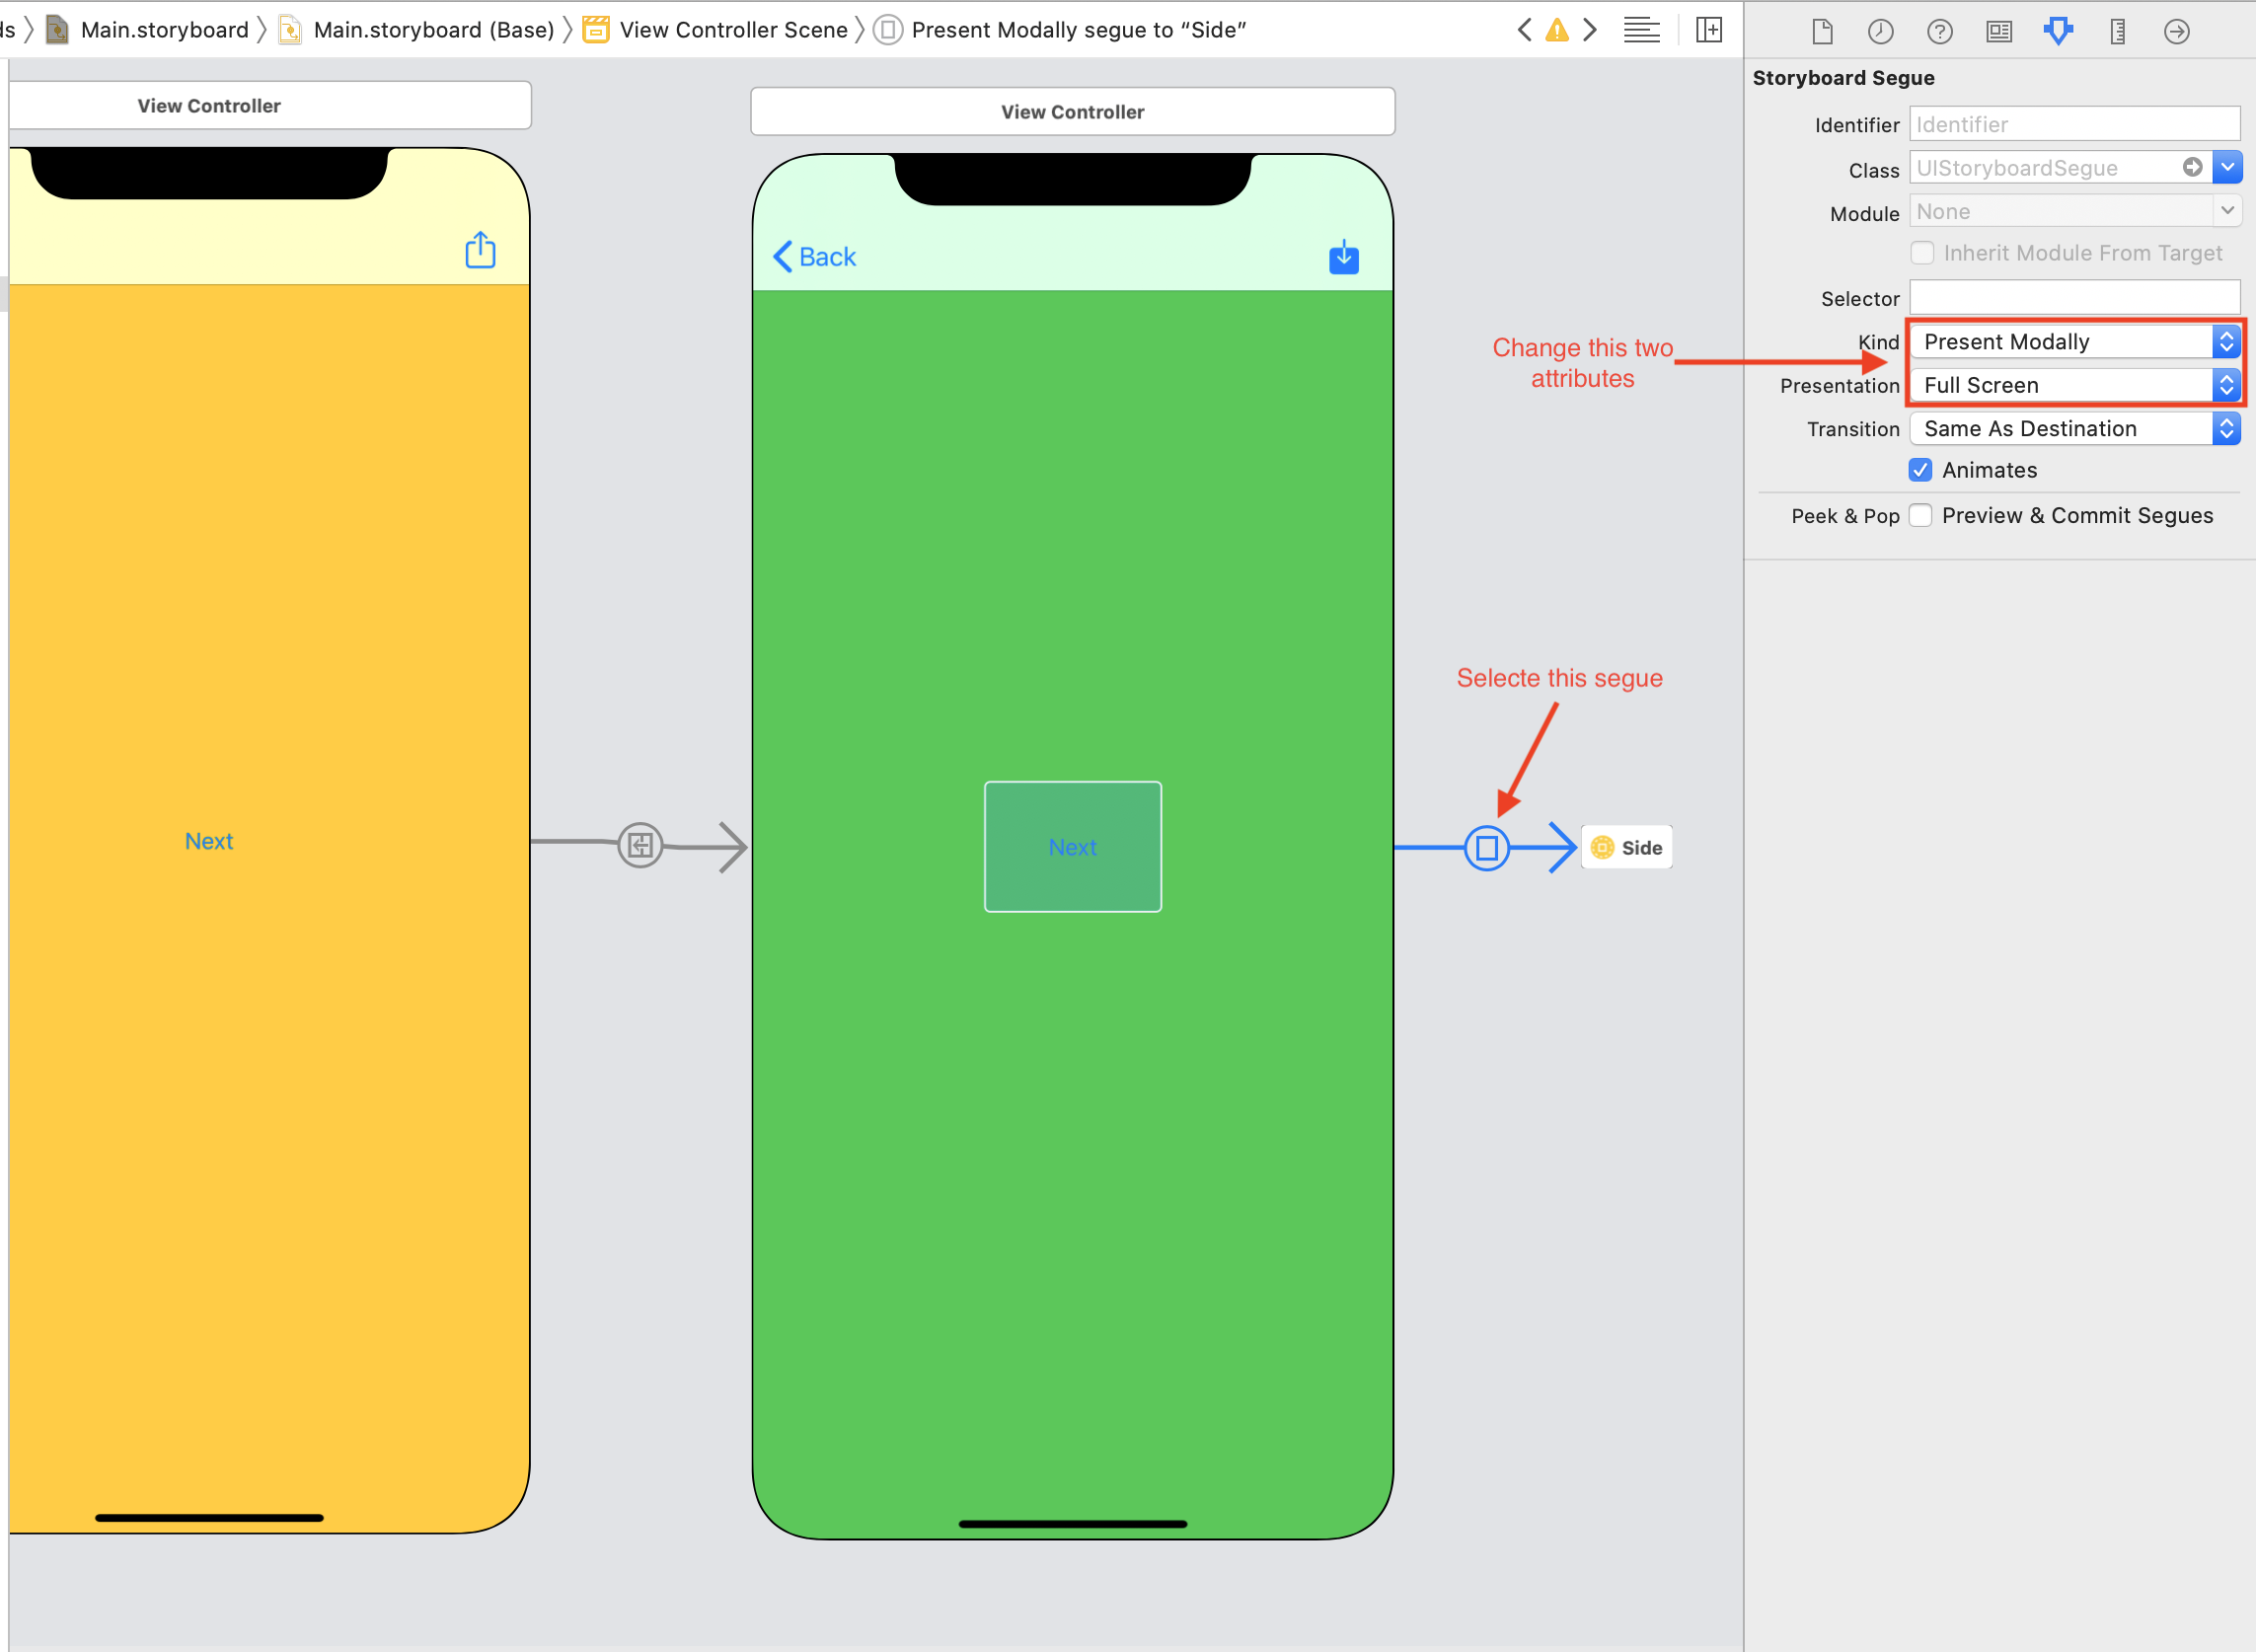Click the upload icon on green view controller
Image resolution: width=2256 pixels, height=1652 pixels.
(x=1345, y=258)
